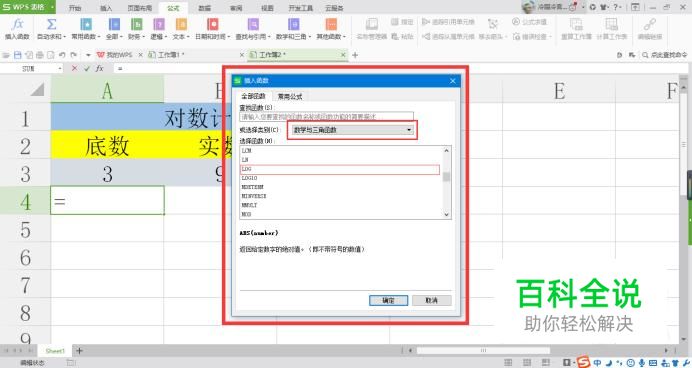Open the name box SUM dropdown arrow
692x368 pixels.
pyautogui.click(x=60, y=68)
